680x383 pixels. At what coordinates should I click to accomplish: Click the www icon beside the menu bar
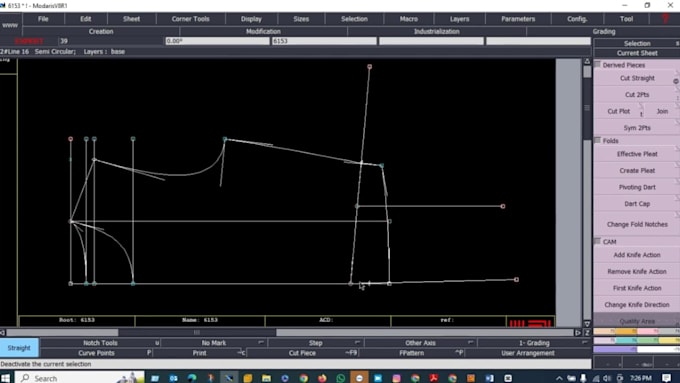pos(10,25)
